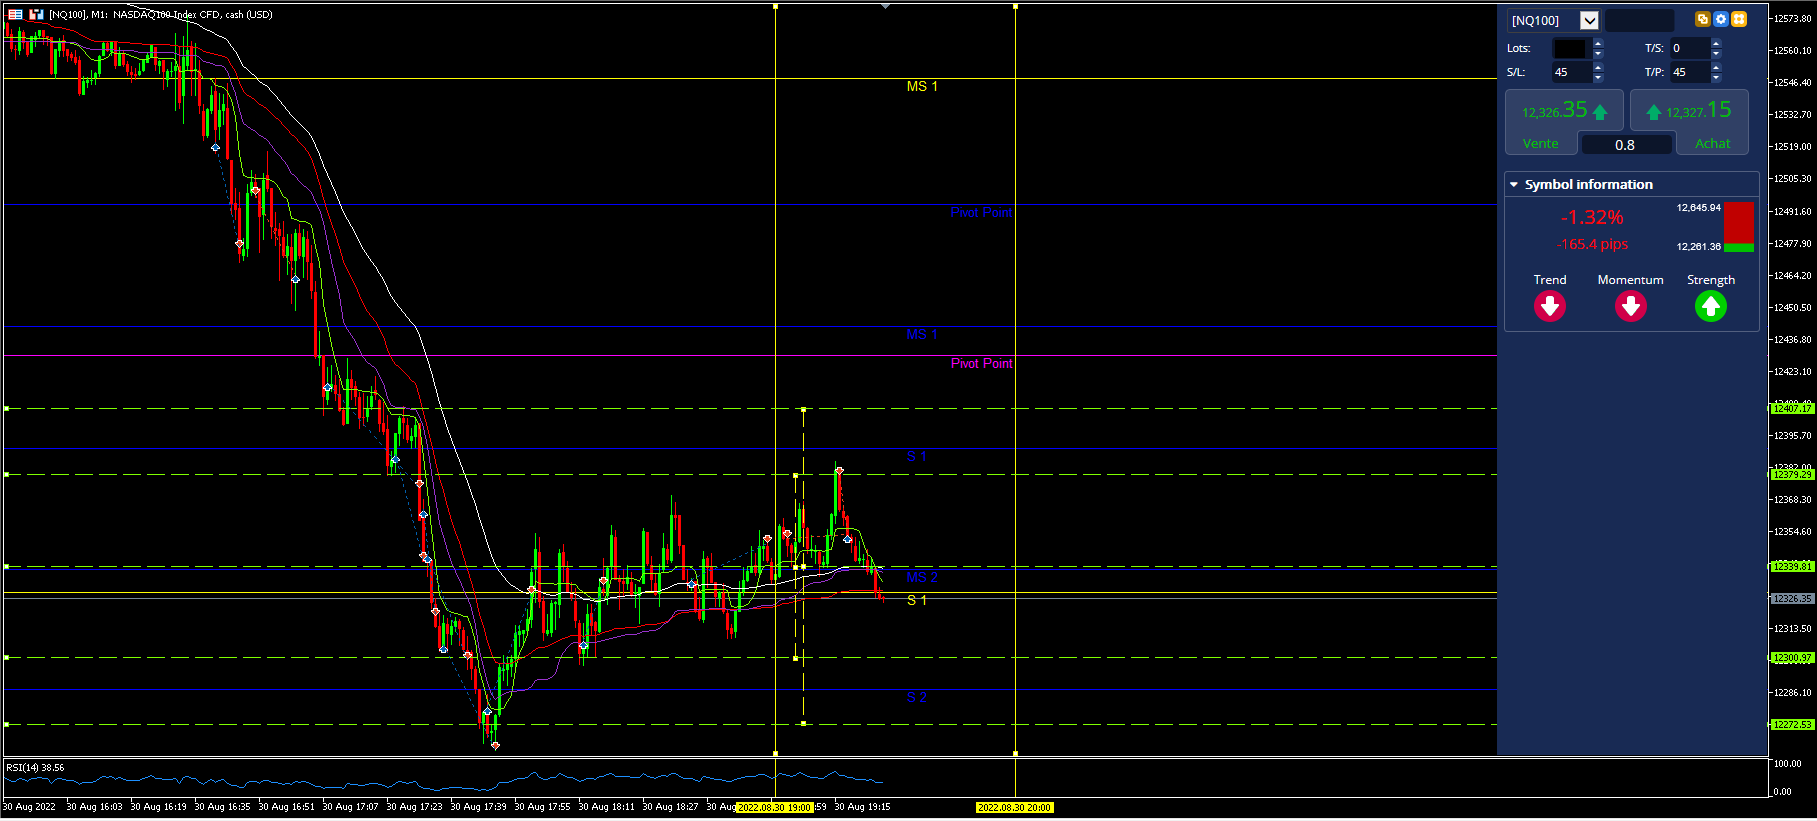
Task: Click the red-green daily range bar
Action: (x=1738, y=227)
